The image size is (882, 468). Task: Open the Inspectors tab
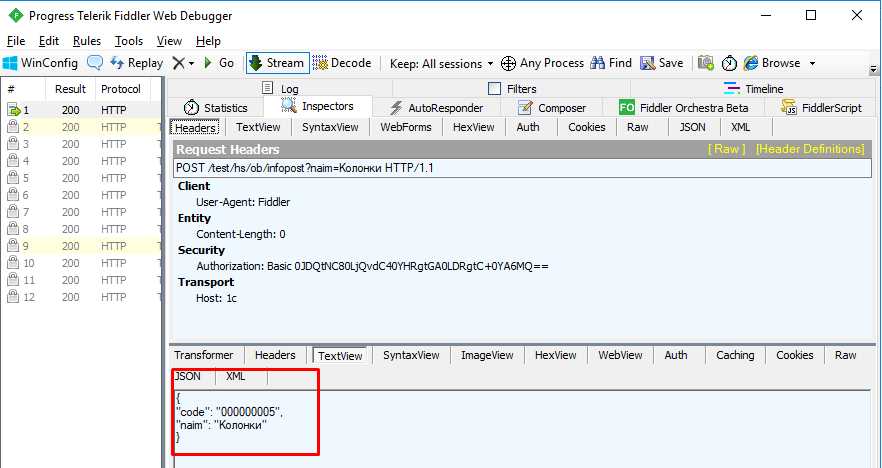(x=318, y=106)
